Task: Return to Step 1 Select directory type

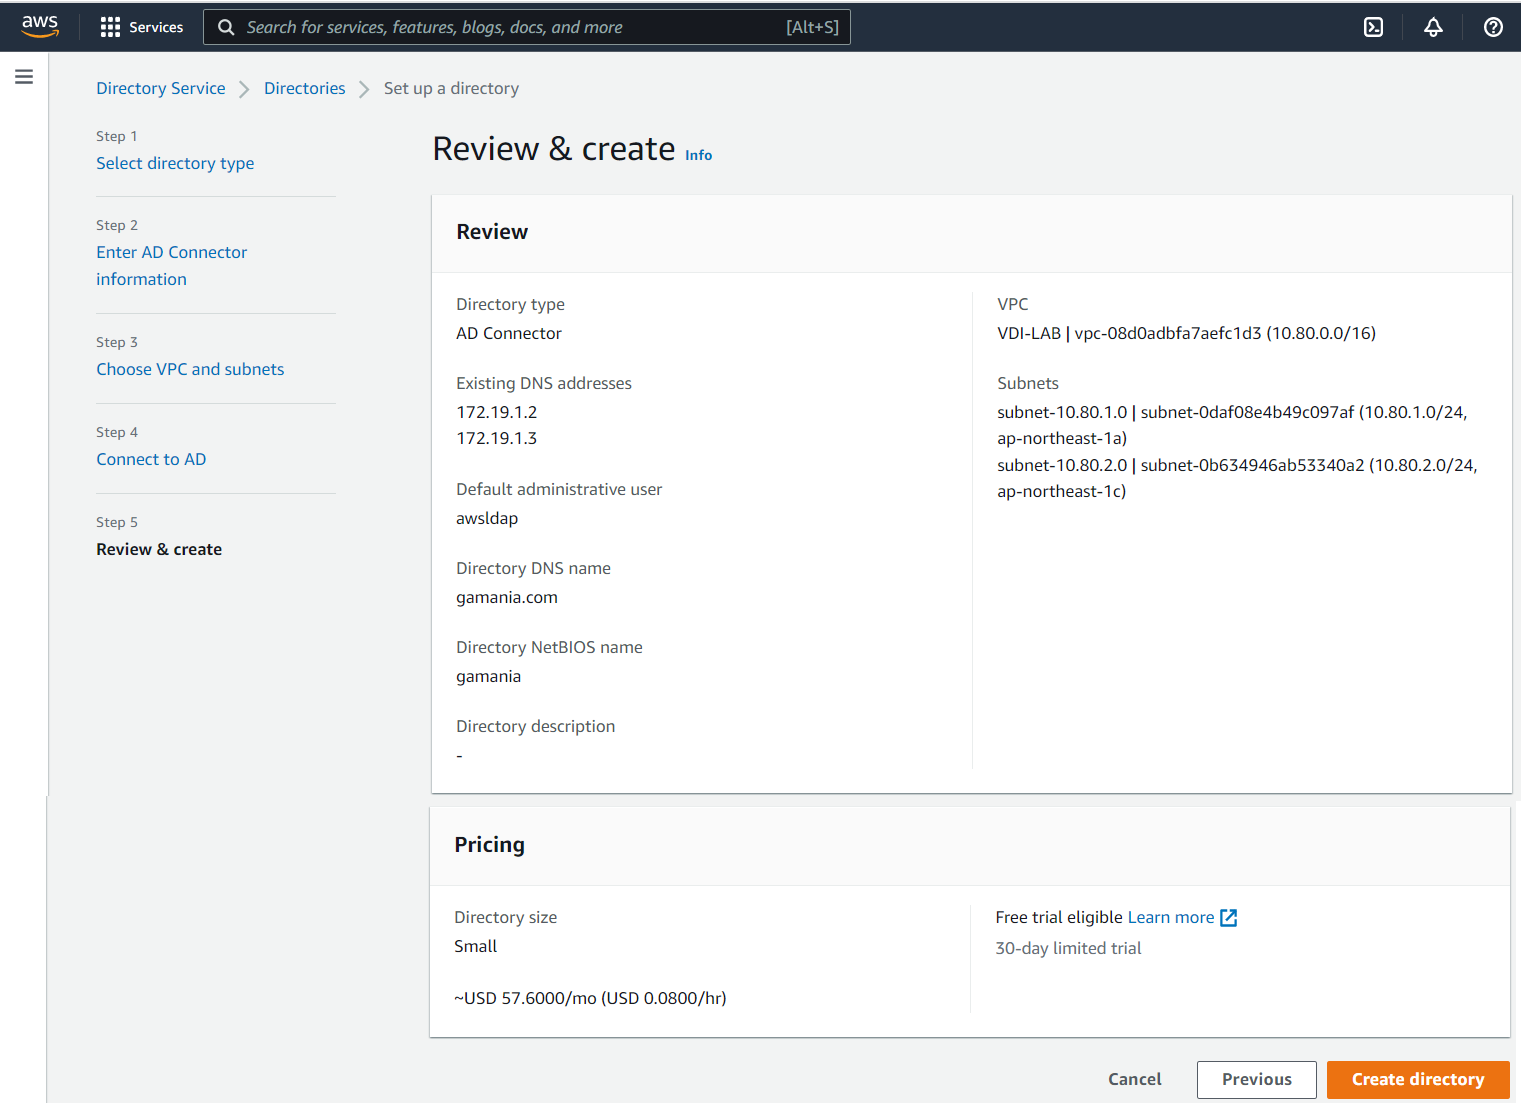Action: pos(175,163)
